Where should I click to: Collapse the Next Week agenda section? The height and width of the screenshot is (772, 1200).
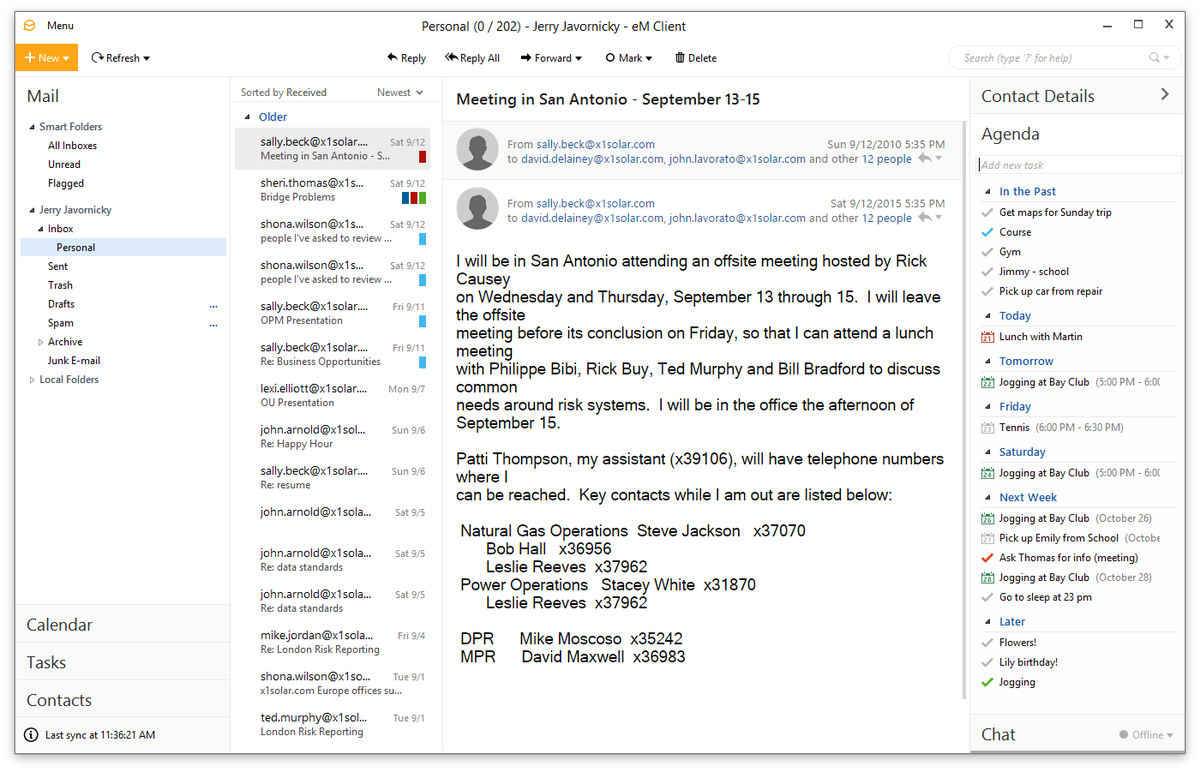[987, 497]
